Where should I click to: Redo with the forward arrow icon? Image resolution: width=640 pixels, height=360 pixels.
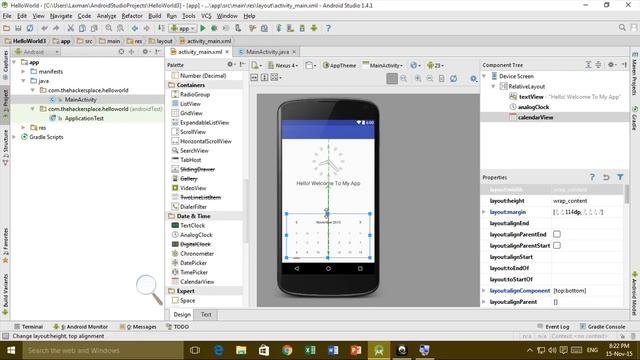56,28
